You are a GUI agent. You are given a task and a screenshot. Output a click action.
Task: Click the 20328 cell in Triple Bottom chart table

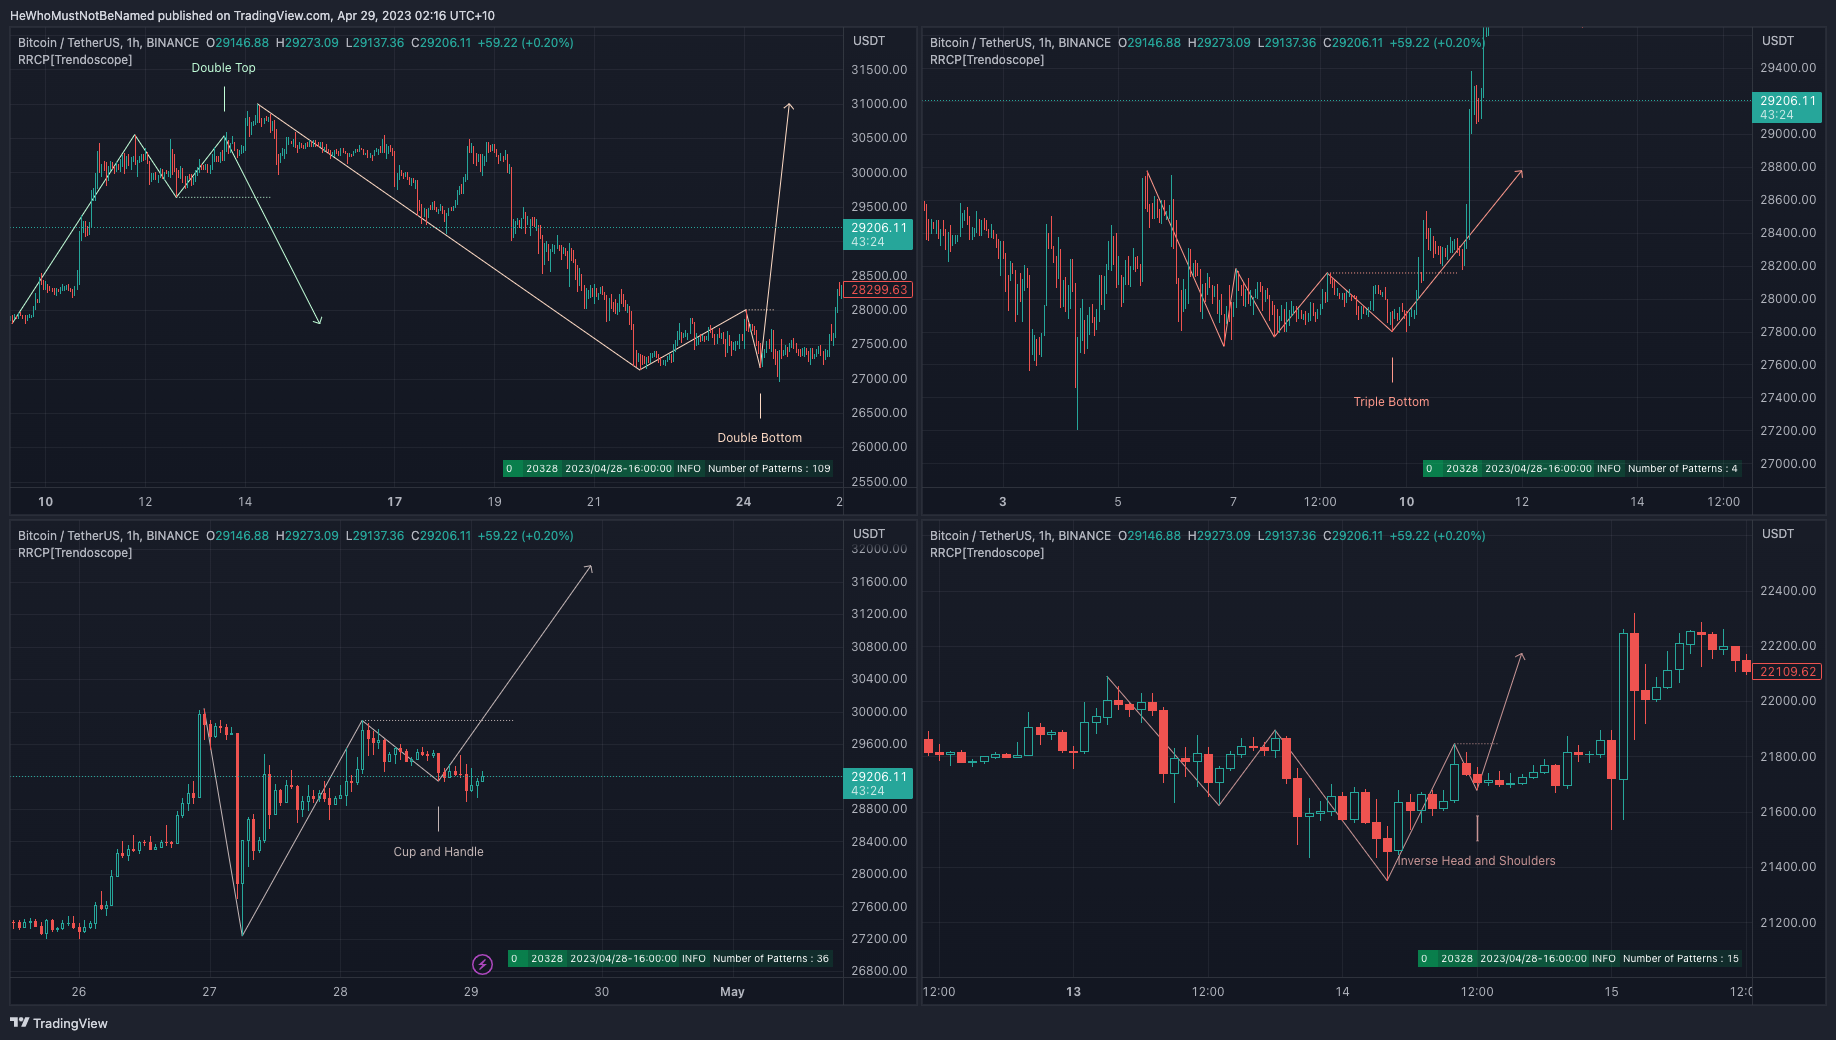click(x=1462, y=468)
